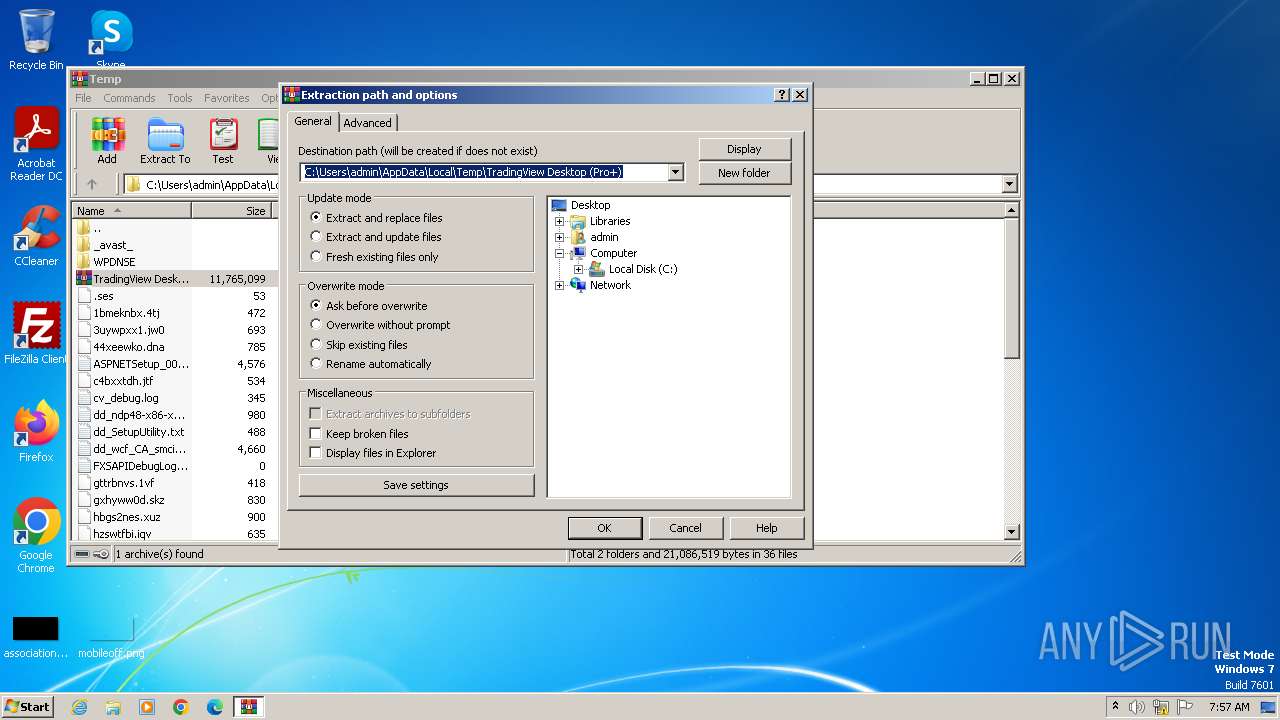The image size is (1280, 720).
Task: Open CCleaner desktop icon
Action: [x=36, y=236]
